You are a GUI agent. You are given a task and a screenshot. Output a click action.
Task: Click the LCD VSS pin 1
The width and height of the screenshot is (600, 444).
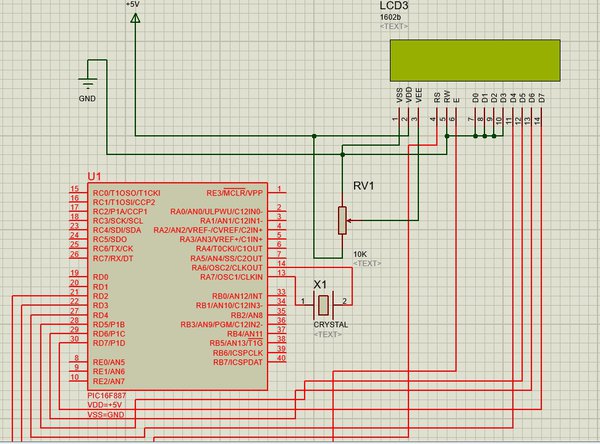pyautogui.click(x=399, y=115)
